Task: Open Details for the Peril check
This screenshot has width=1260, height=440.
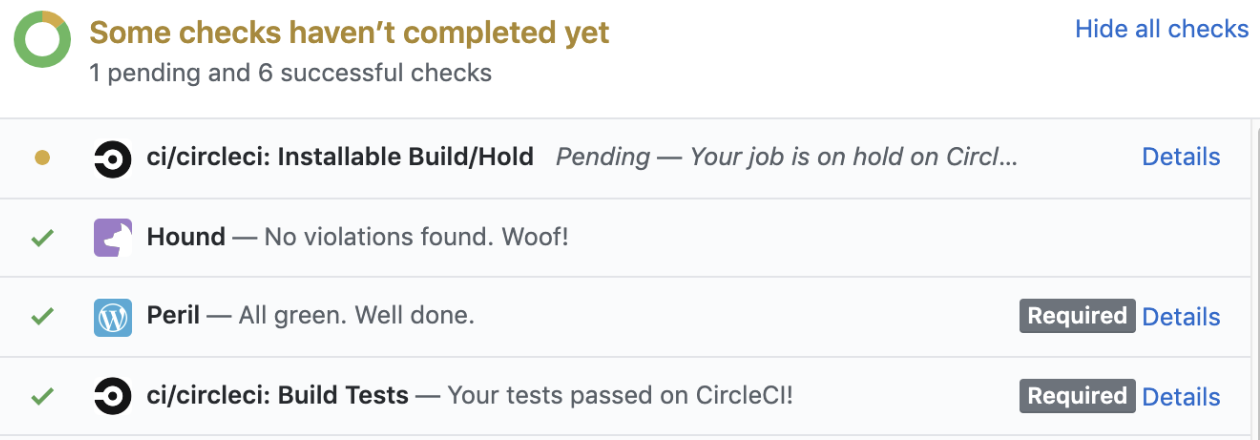Action: click(x=1181, y=317)
